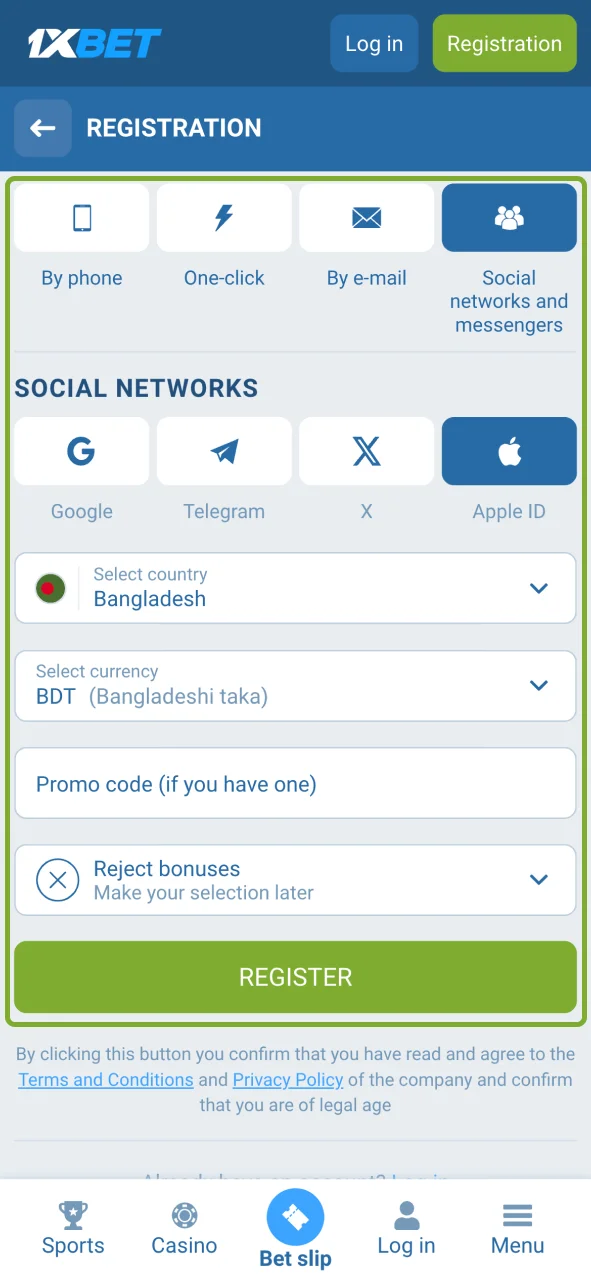
Task: Open the Bet slip button
Action: tap(295, 1229)
